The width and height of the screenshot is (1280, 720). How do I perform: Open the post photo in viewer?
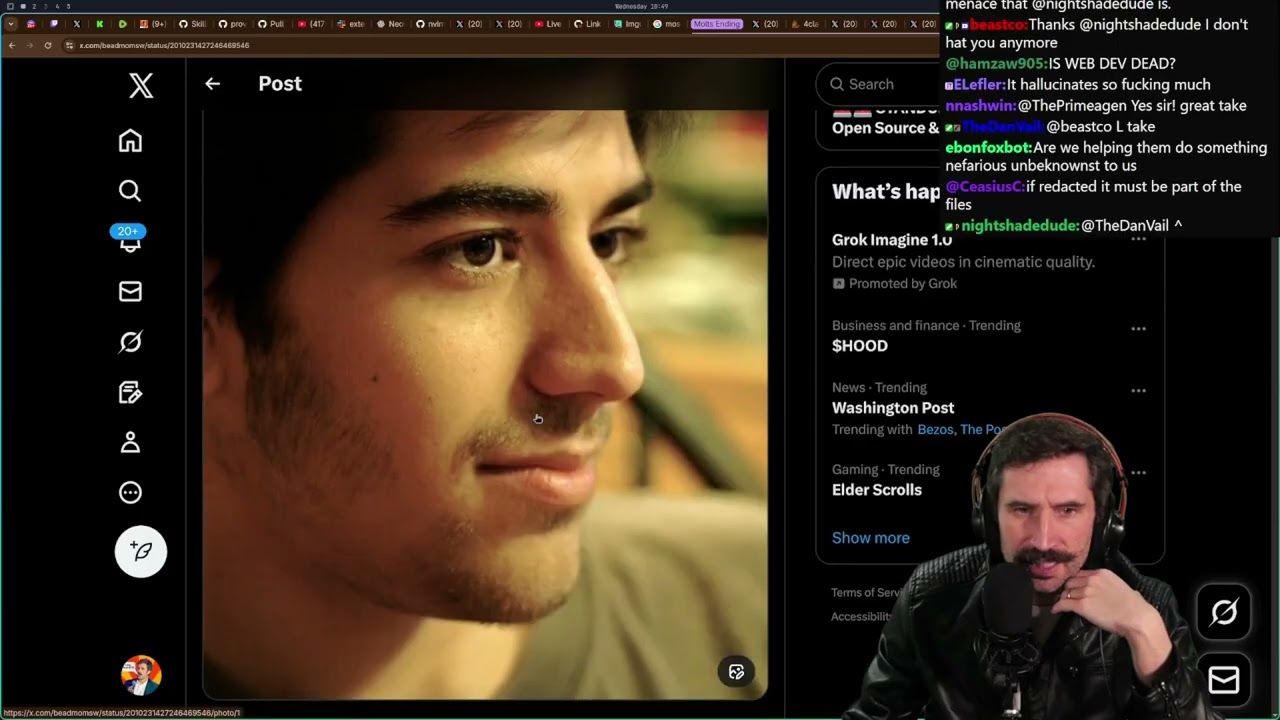coord(485,404)
